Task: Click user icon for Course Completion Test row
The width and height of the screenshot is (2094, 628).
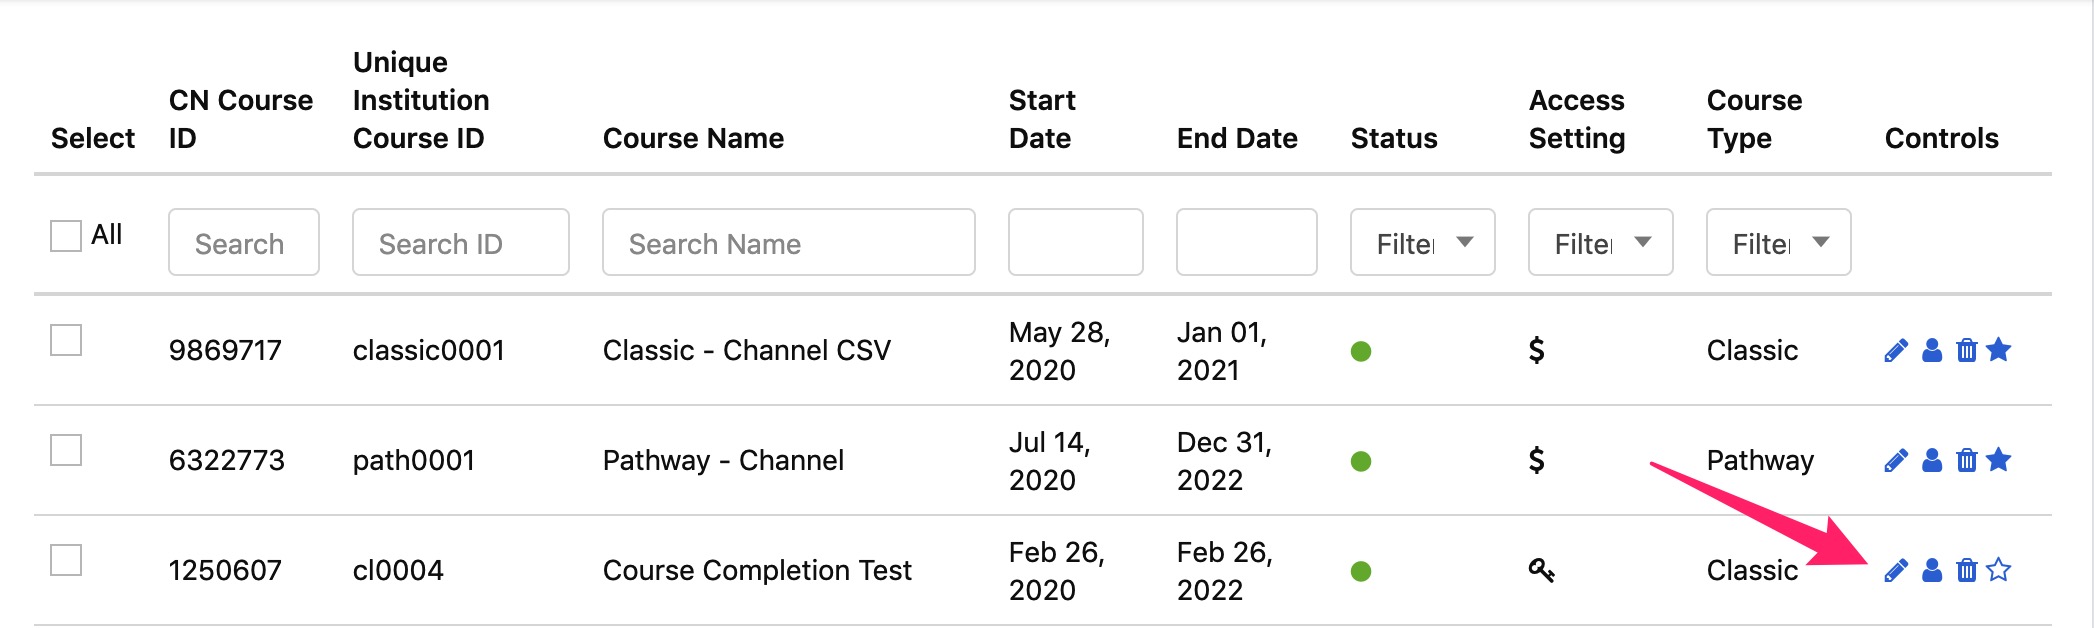Action: [x=1932, y=570]
